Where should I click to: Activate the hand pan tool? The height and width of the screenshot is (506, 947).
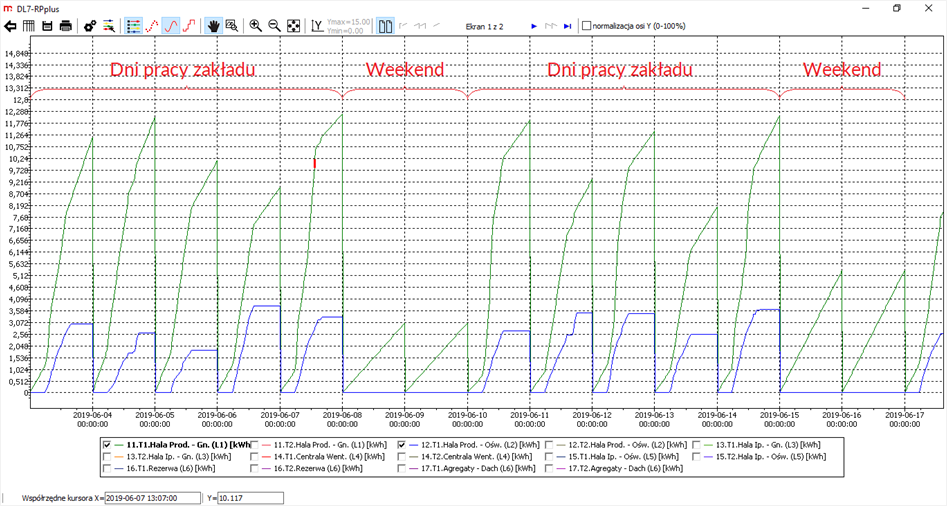213,26
